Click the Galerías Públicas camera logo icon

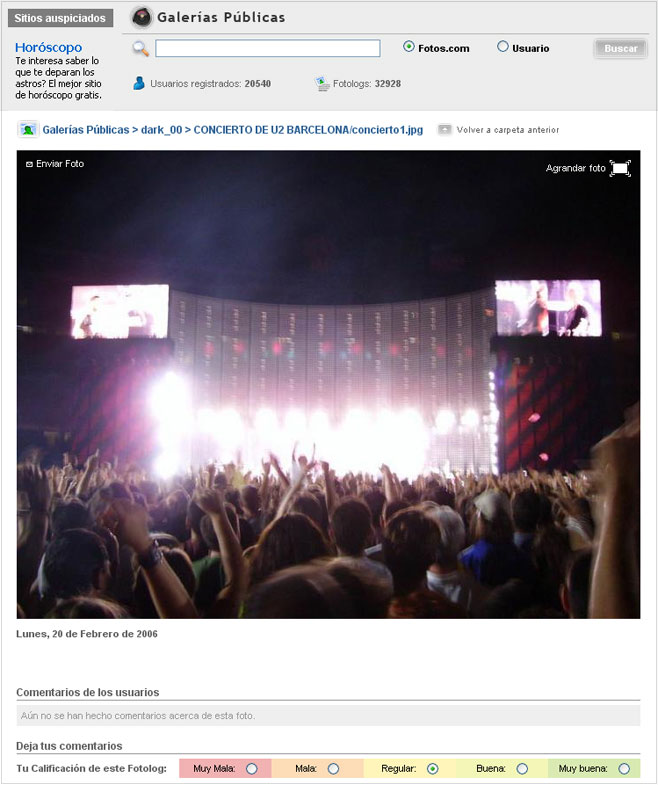coord(141,18)
